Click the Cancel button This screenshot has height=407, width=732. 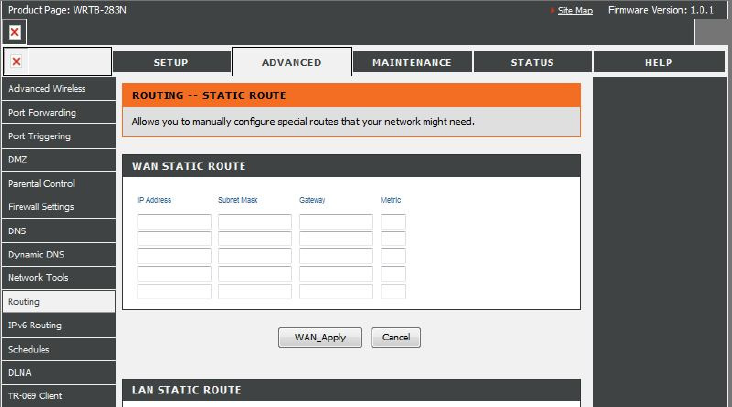tap(396, 337)
